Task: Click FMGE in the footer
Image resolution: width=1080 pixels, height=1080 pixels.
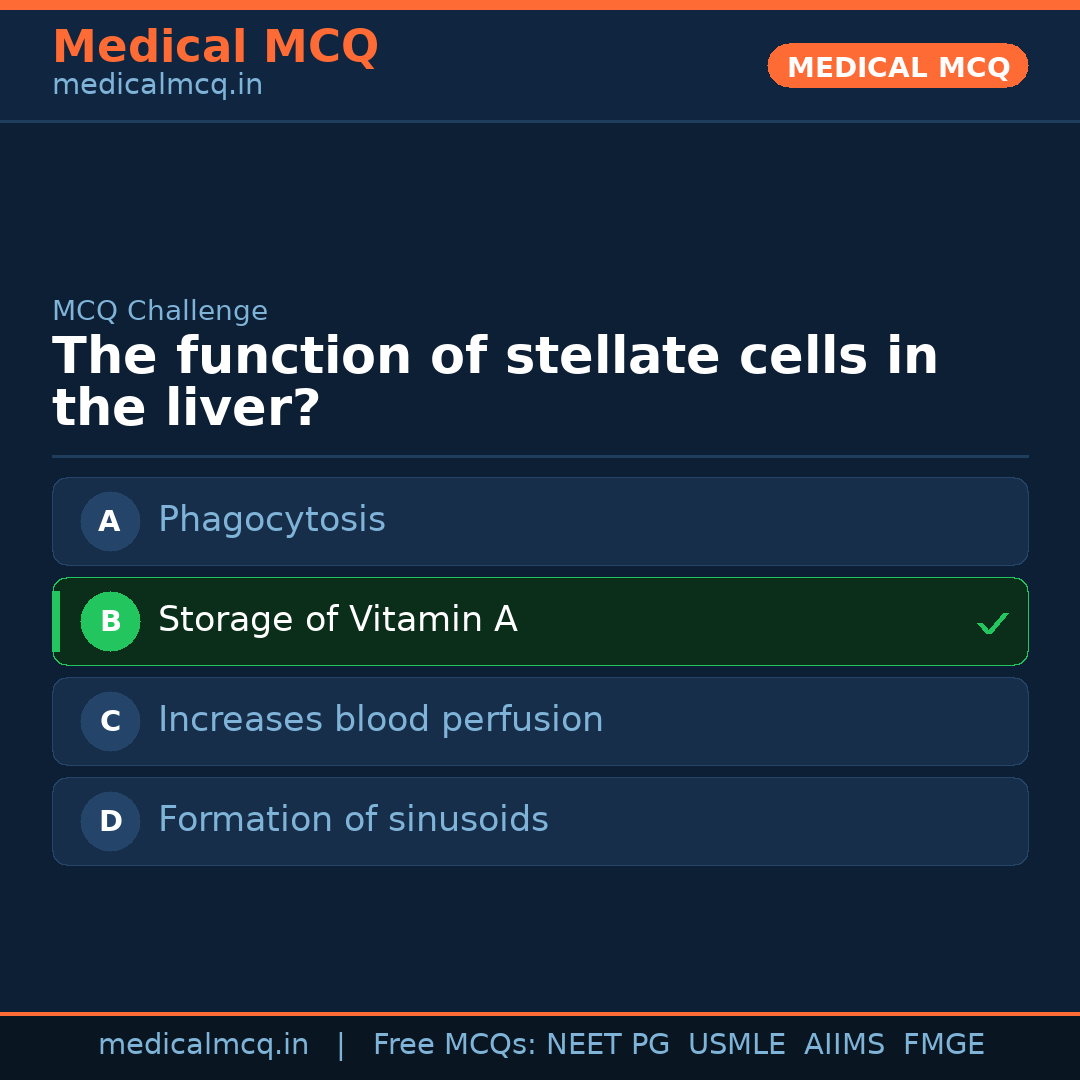Action: tap(943, 1045)
